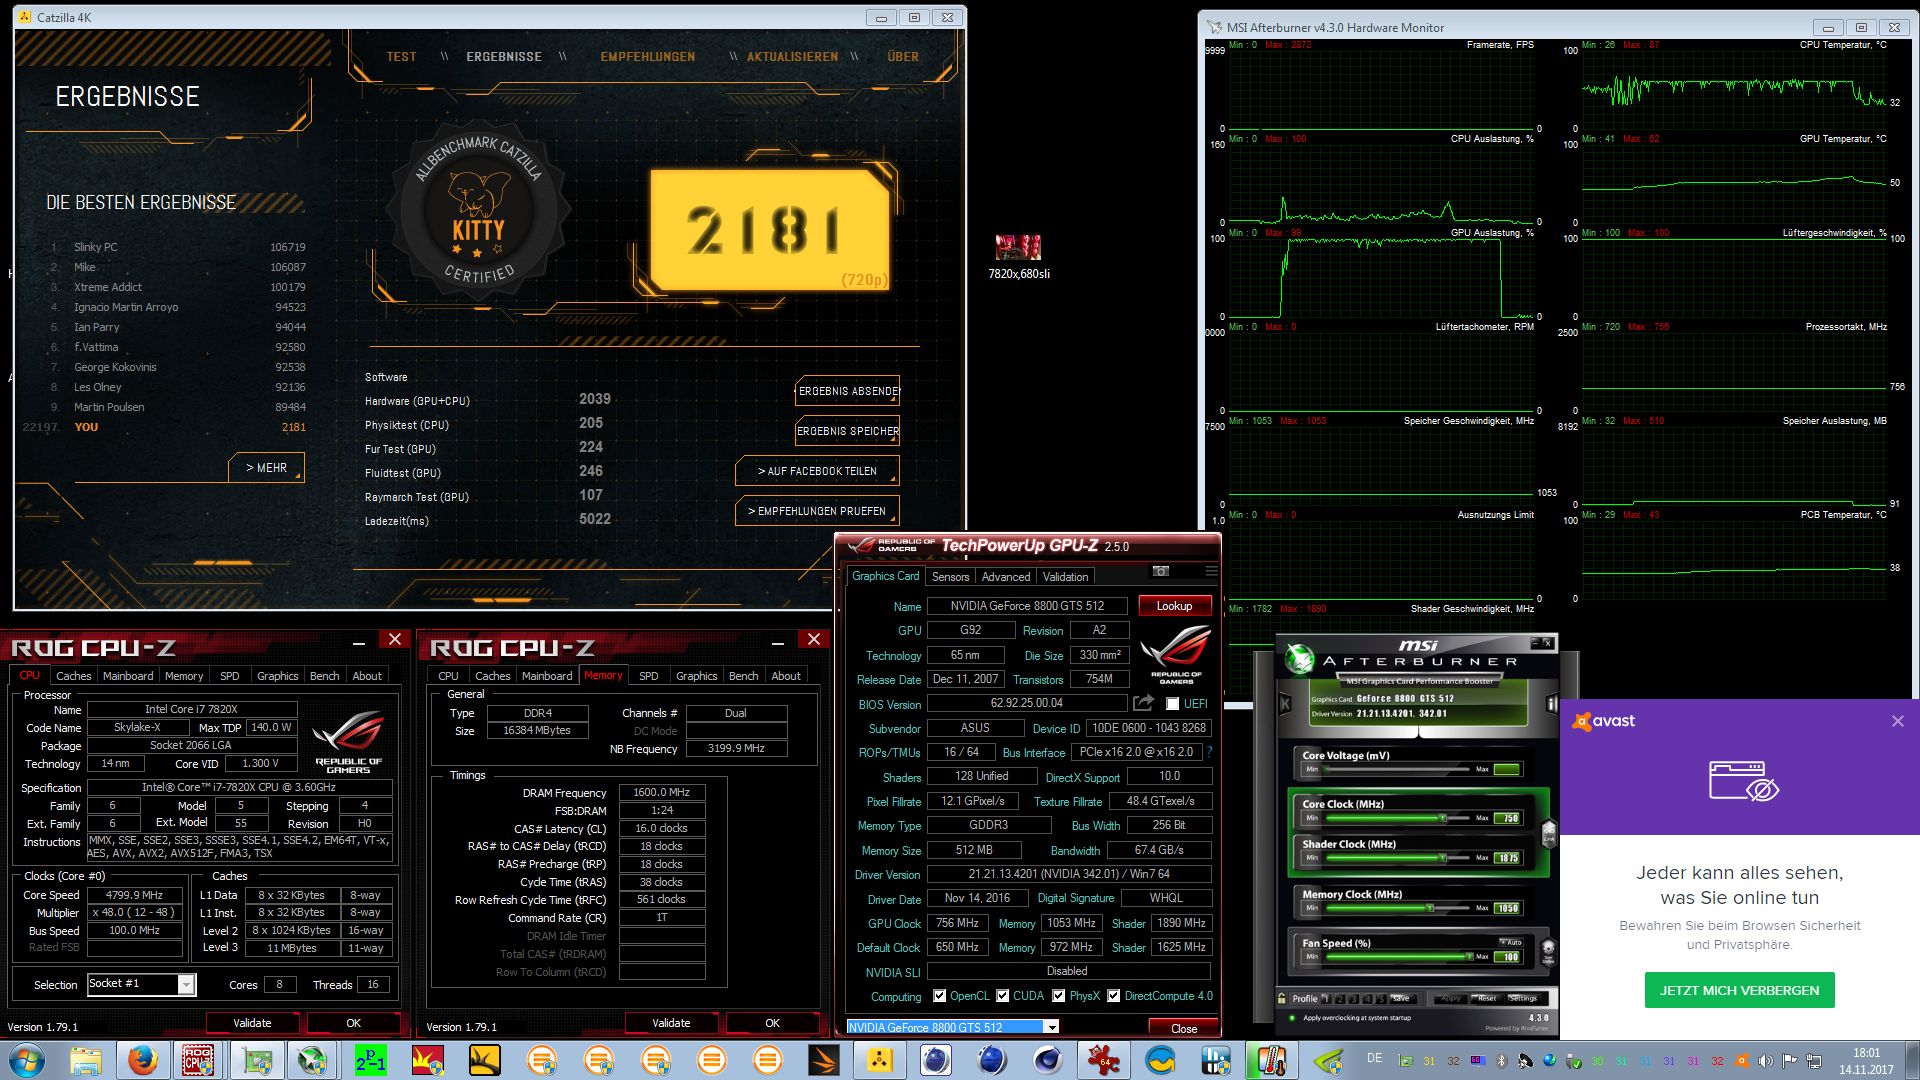This screenshot has height=1080, width=1920.
Task: Click AUF FACEBOOK TEILEN button
Action: (x=817, y=471)
